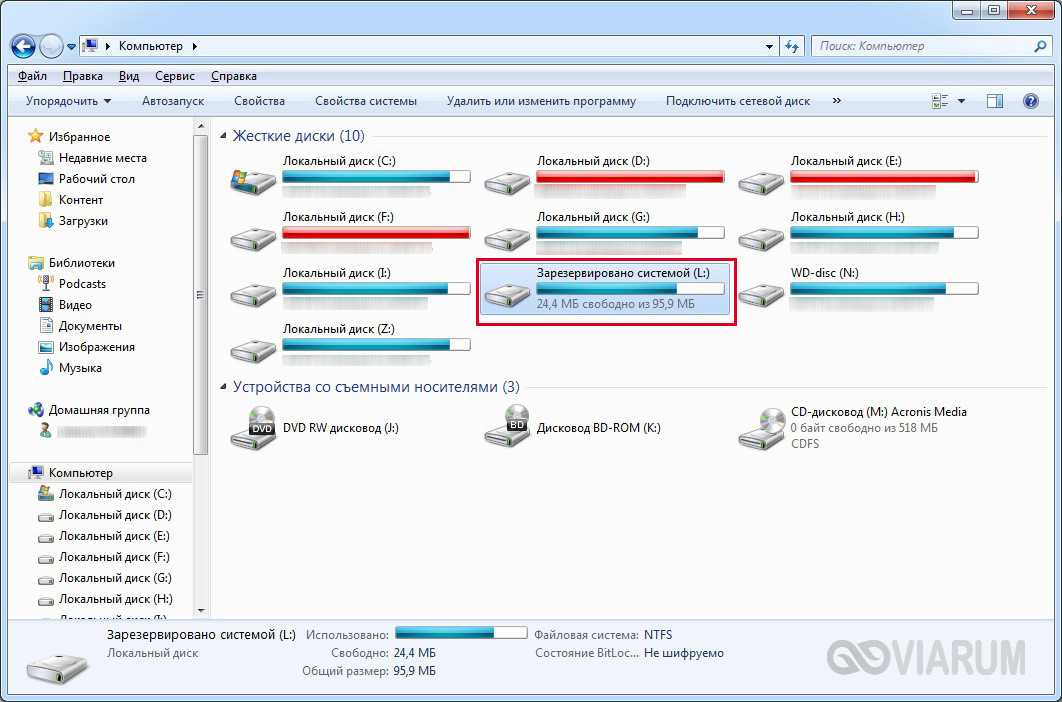Select CD-дисковод (M:) Acronis Media icon
Image resolution: width=1062 pixels, height=702 pixels.
pos(761,429)
